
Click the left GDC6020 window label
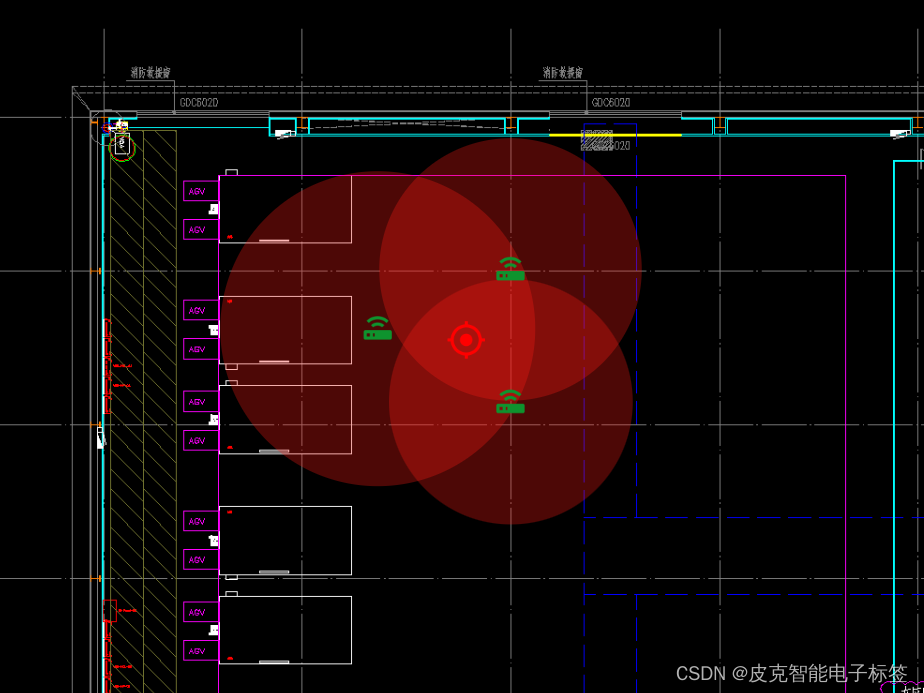coord(199,103)
